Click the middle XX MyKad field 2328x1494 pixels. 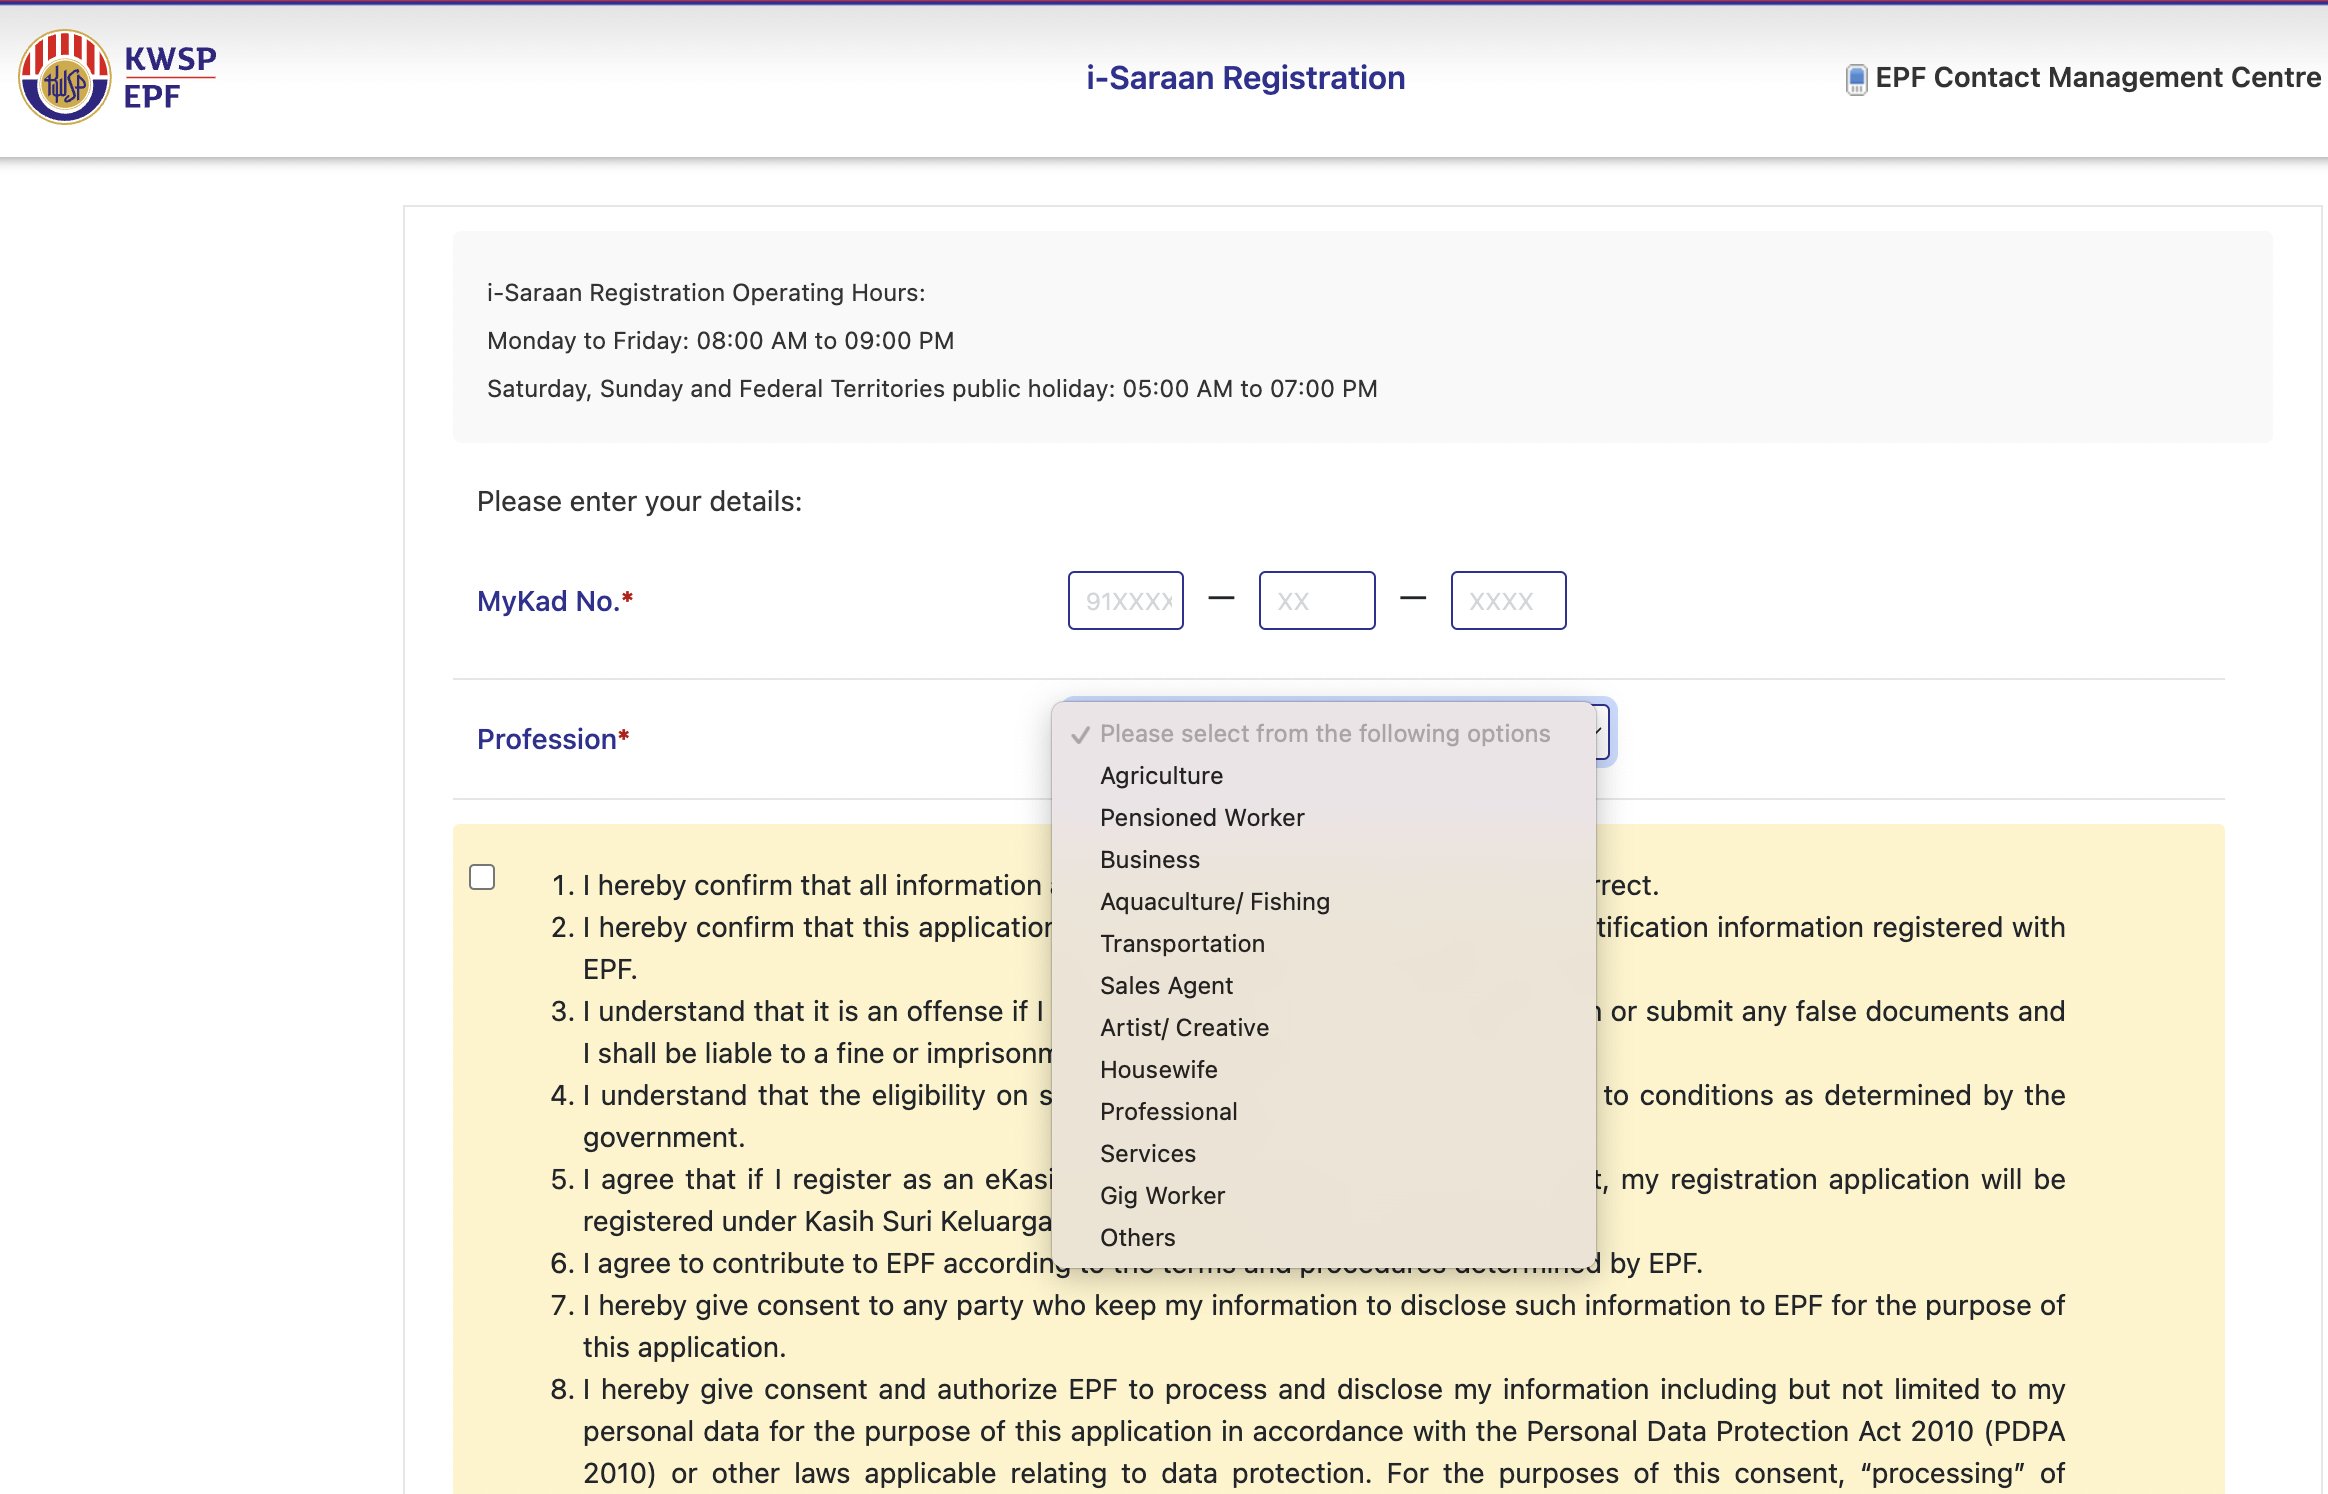click(1316, 601)
